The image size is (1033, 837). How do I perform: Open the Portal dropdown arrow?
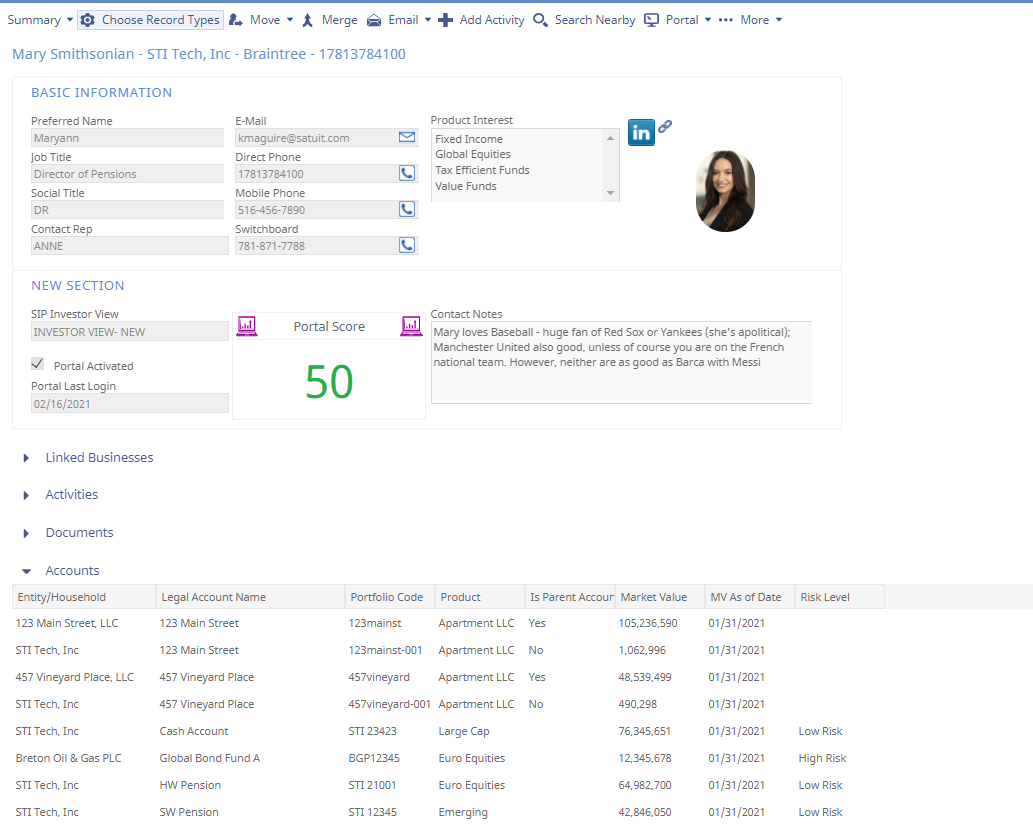(x=708, y=20)
